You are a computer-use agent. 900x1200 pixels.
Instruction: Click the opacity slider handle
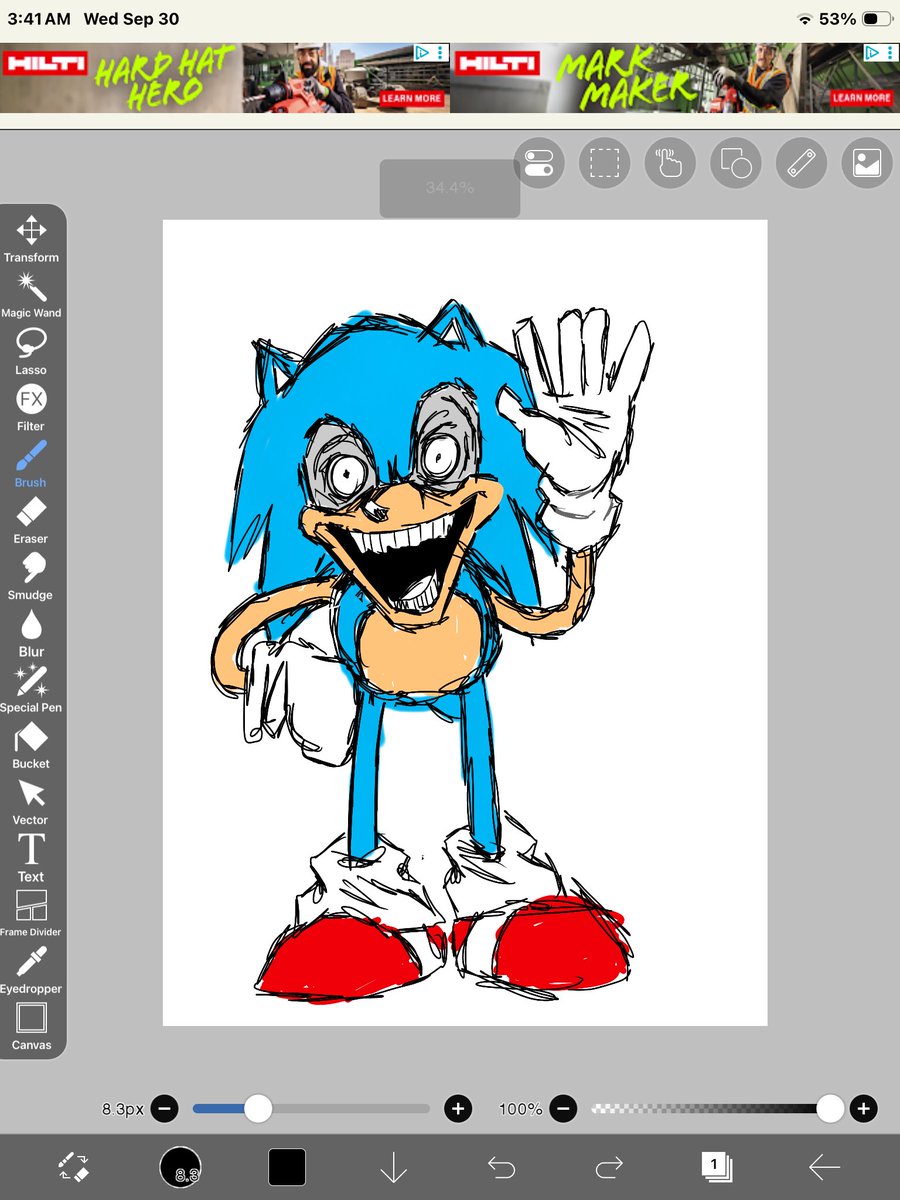point(830,1108)
